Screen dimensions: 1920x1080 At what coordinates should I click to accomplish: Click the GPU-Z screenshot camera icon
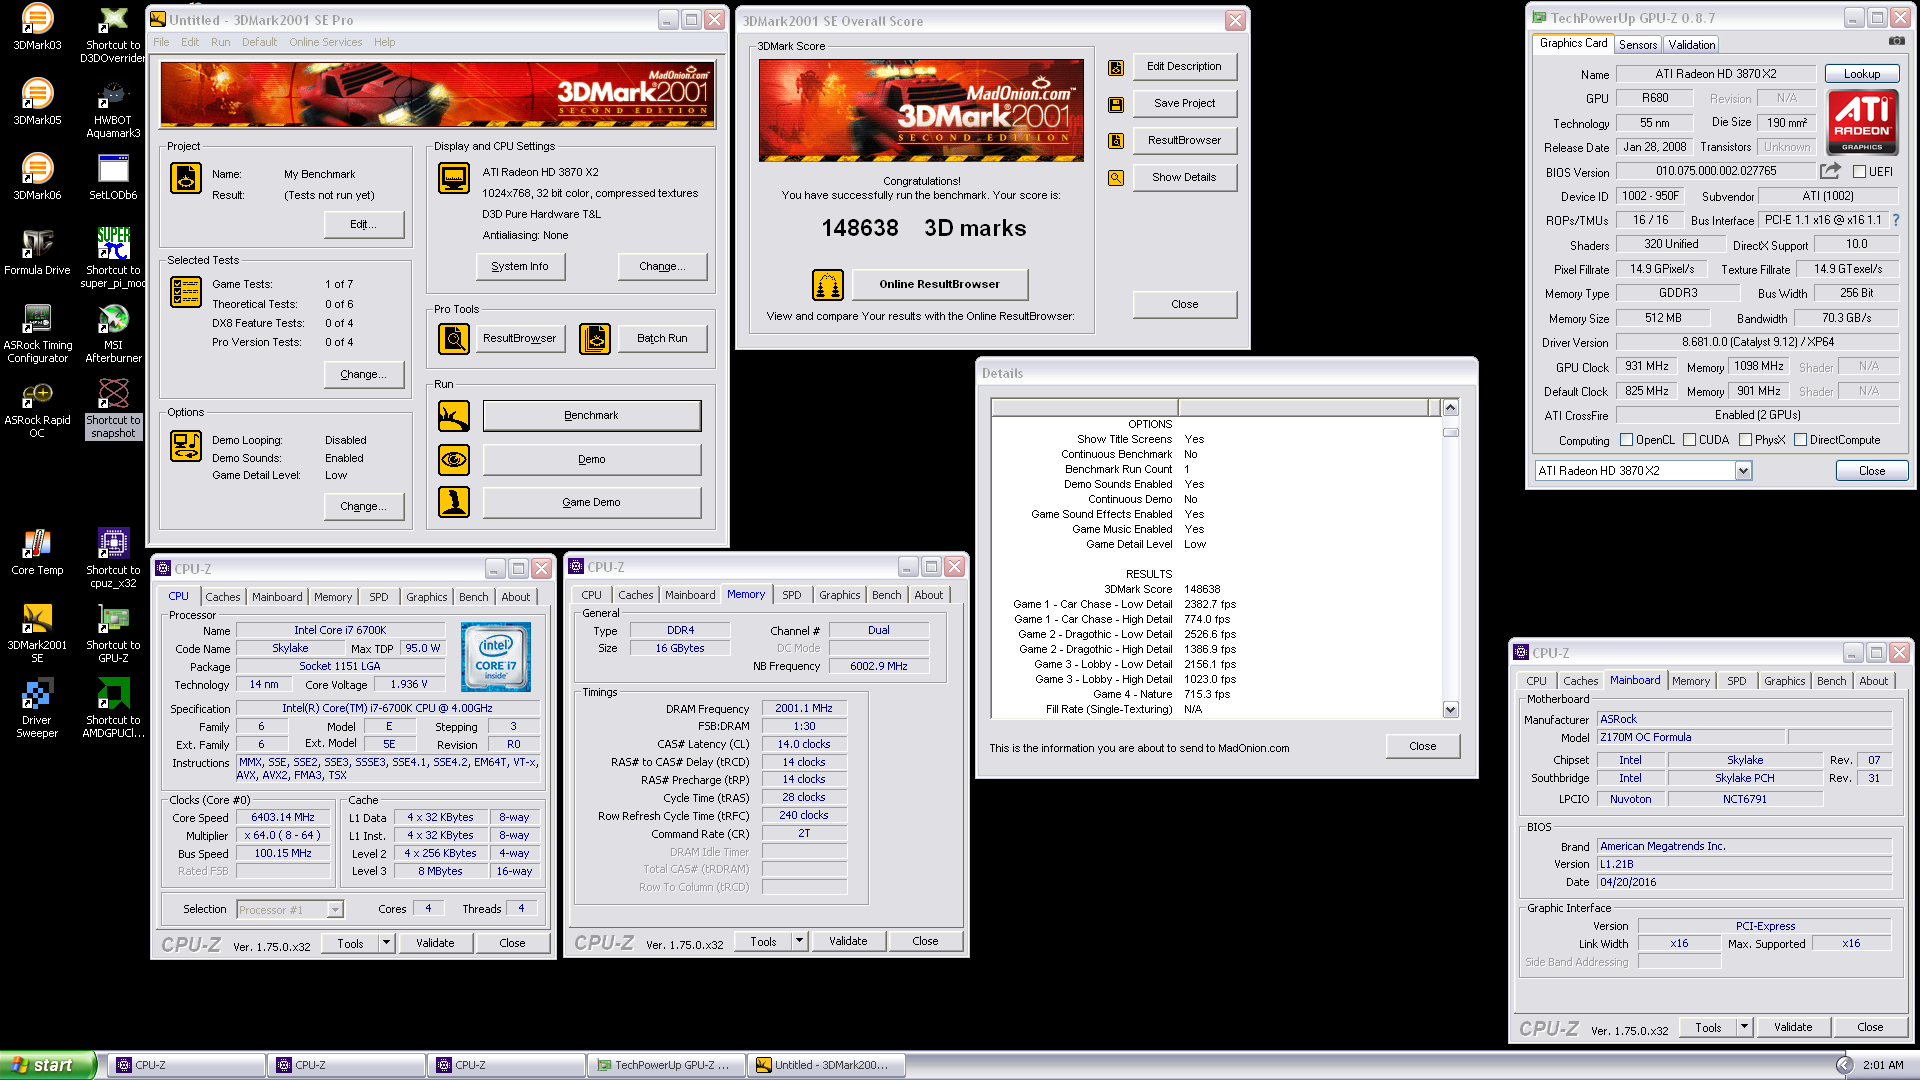point(1896,42)
